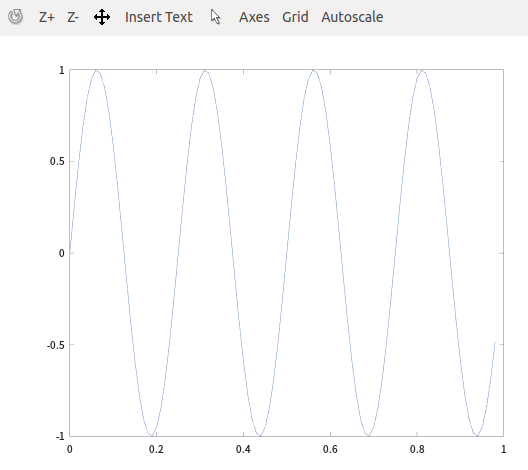Viewport: 528px width, 470px height.
Task: Click the 0.6 x-axis tick label
Action: (330, 449)
